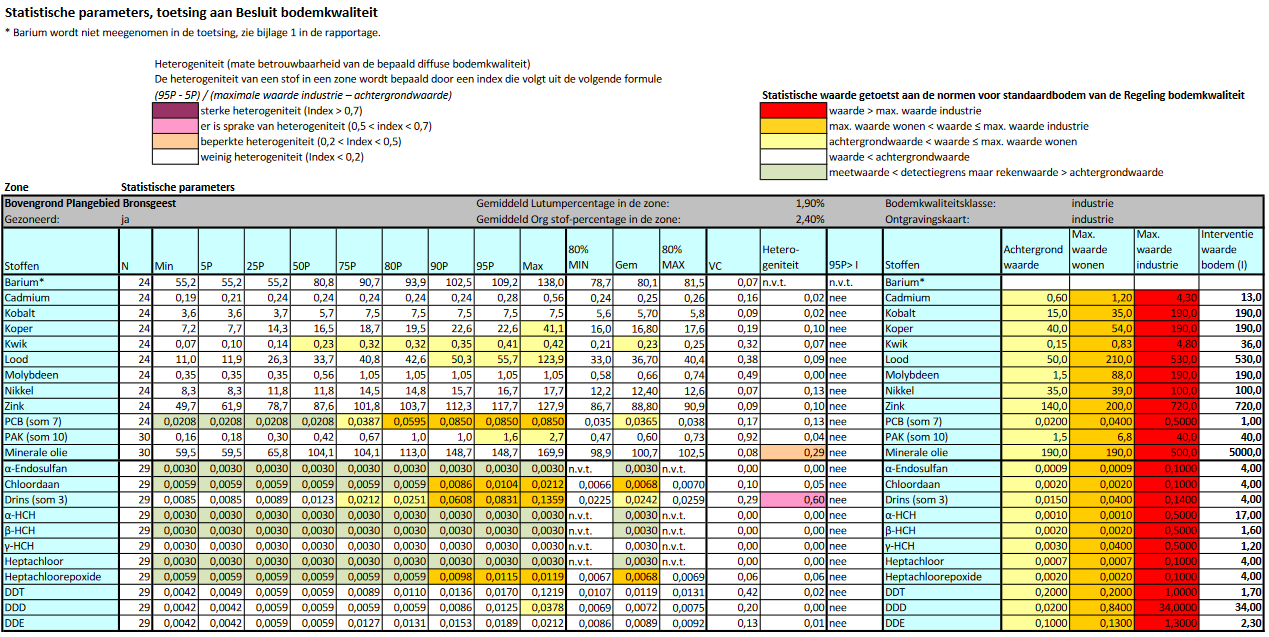Click red 'waarde > max. waarde industrie' swatch
The height and width of the screenshot is (637, 1269).
795,111
